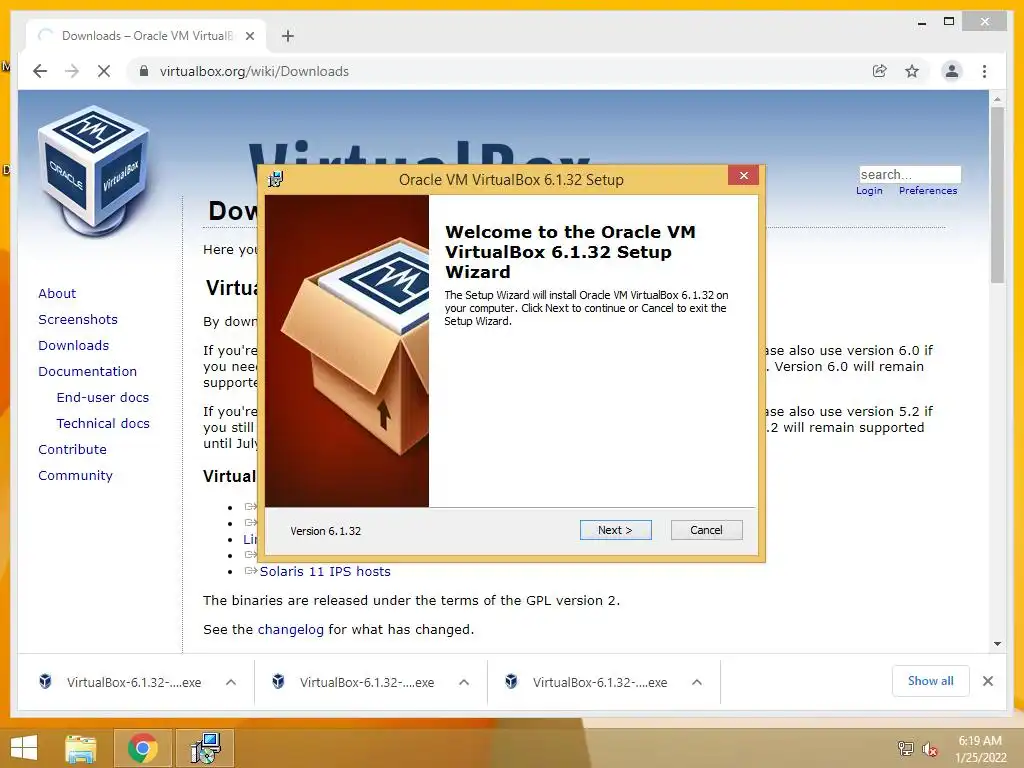Click the page vertical scrollbar thumb

coord(997,195)
